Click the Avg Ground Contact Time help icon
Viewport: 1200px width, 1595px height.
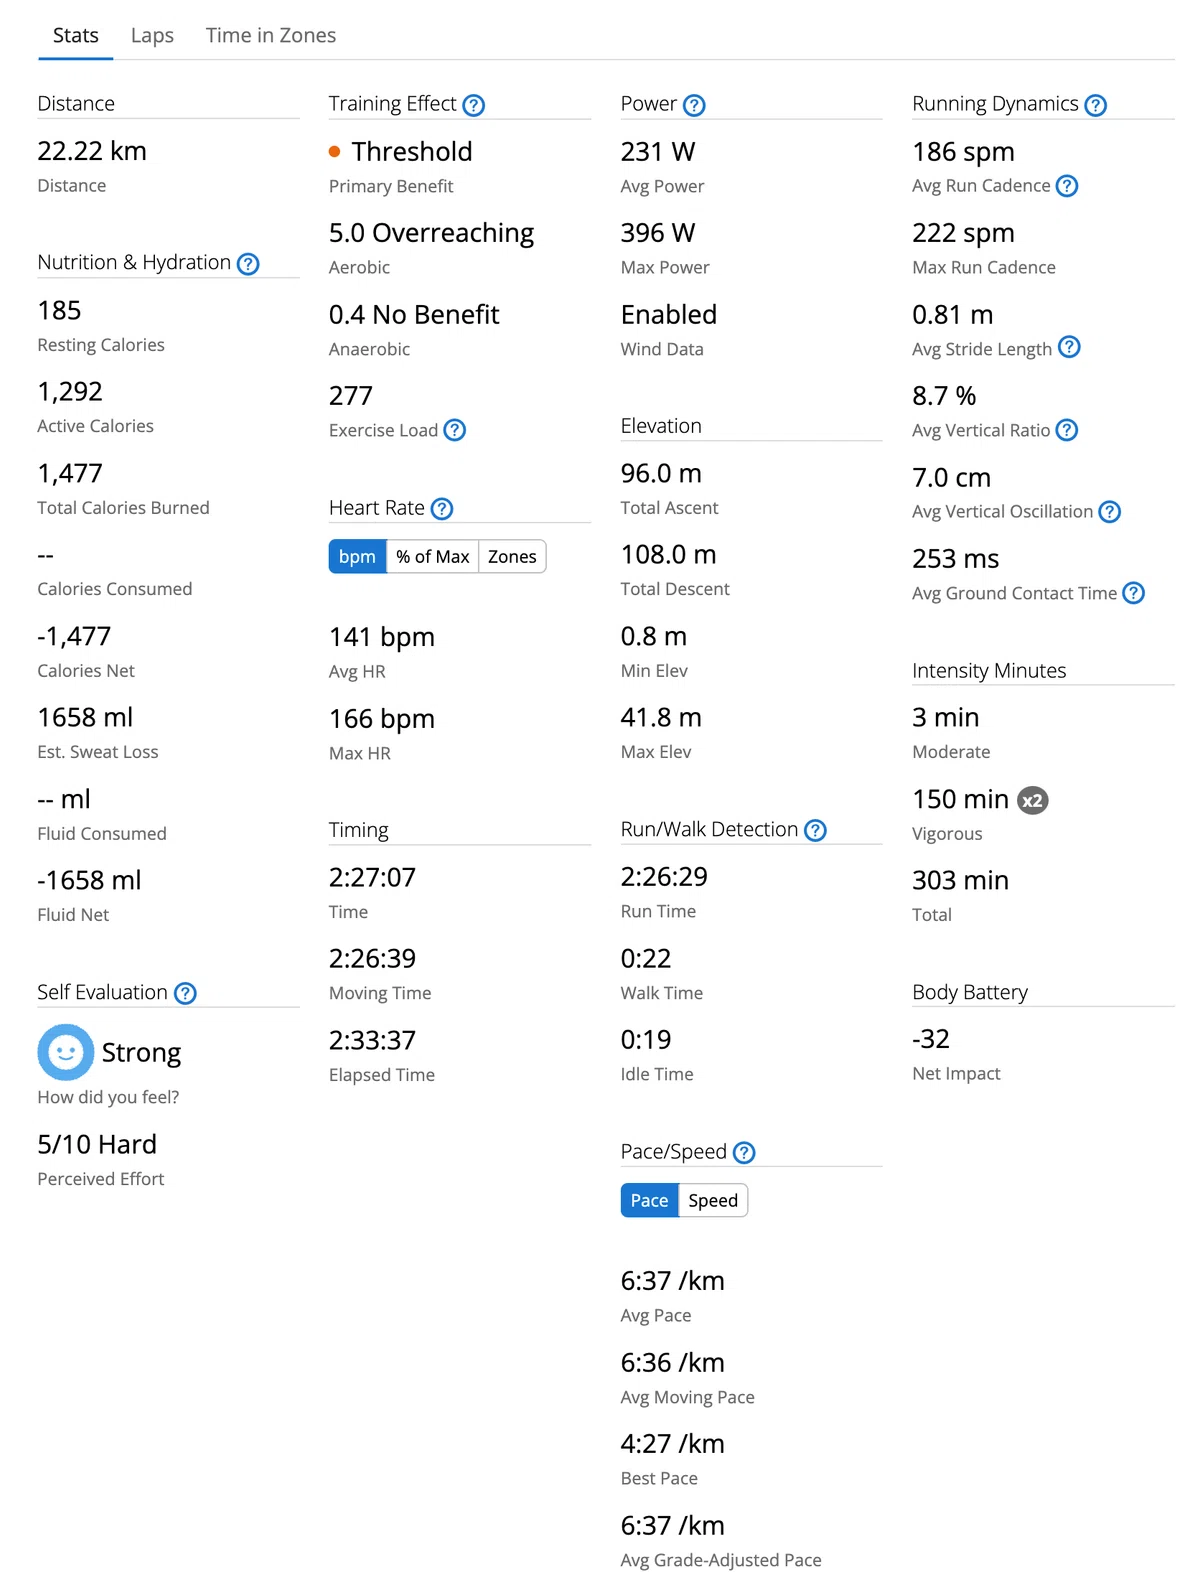click(1133, 593)
